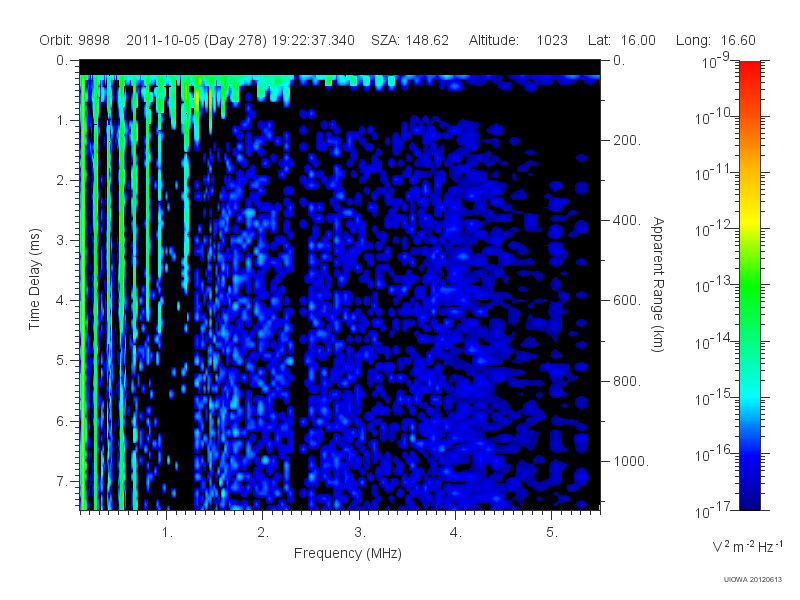Click the time delay tick label '1.'
This screenshot has height=600, width=800.
pyautogui.click(x=62, y=121)
